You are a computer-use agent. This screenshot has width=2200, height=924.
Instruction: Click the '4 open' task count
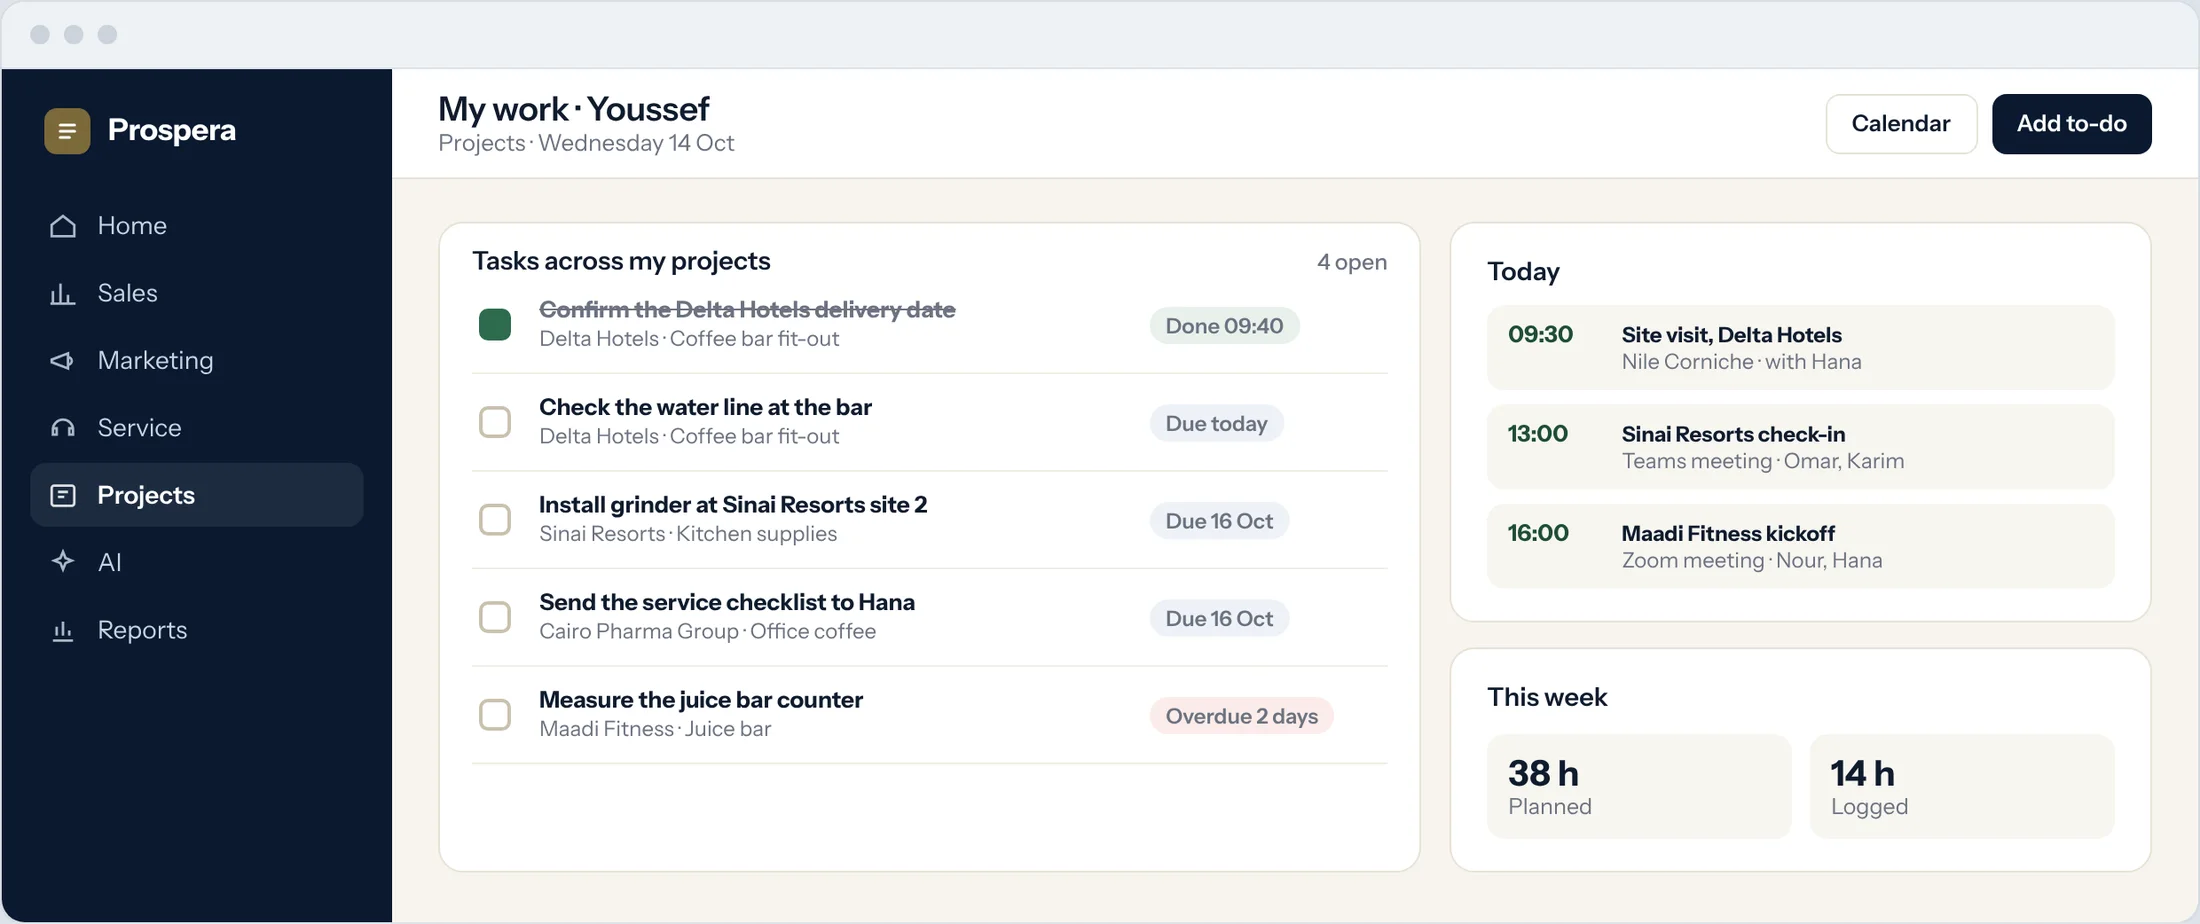coord(1352,262)
